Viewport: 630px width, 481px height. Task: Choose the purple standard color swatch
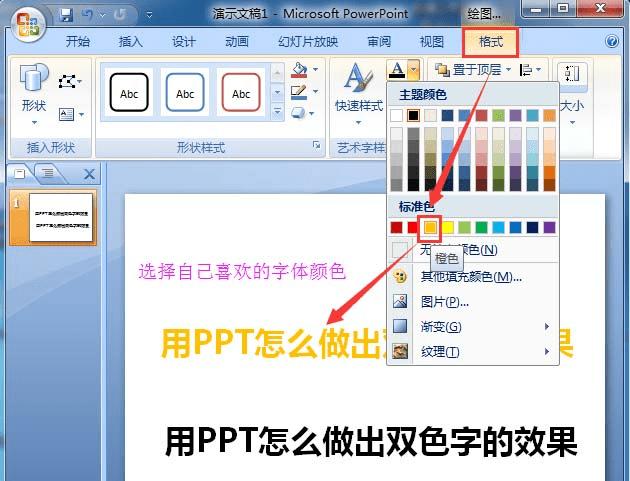click(x=549, y=227)
